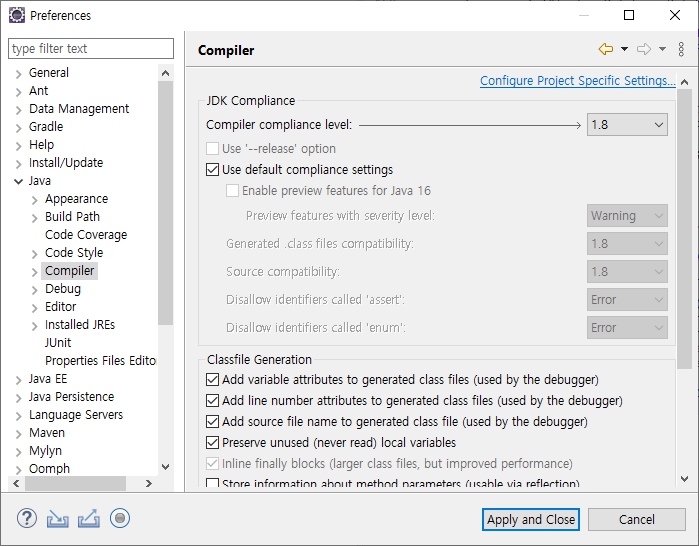Viewport: 699px width, 546px height.
Task: Select Help preferences item
Action: pyautogui.click(x=41, y=145)
